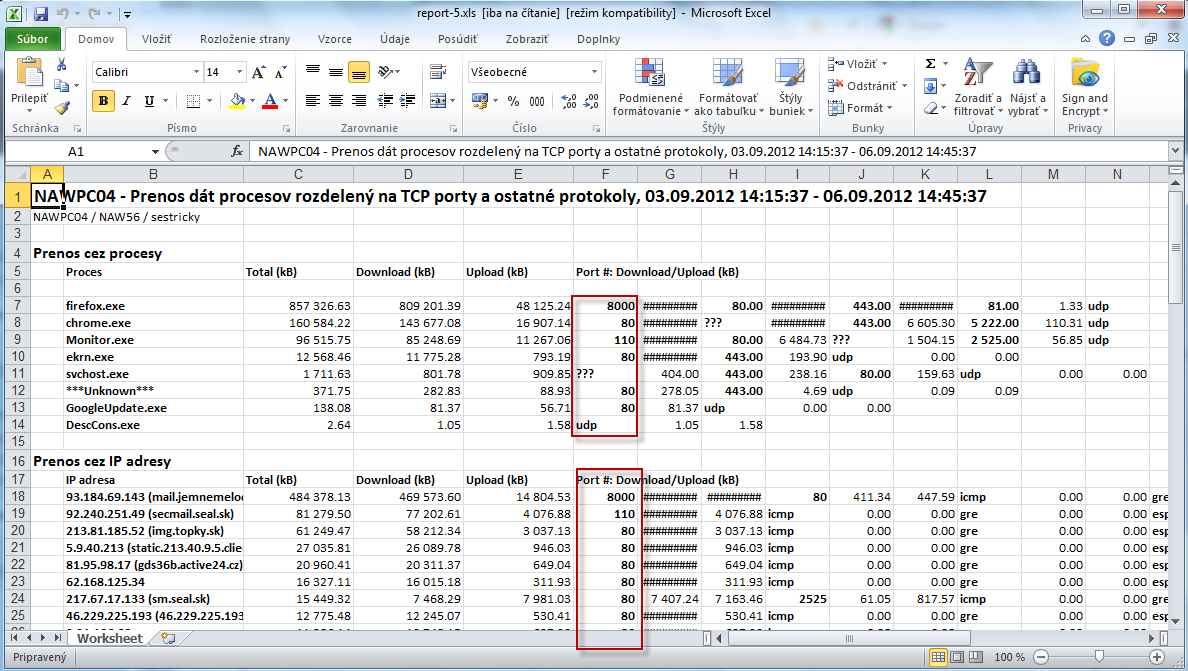Click Sign and Encrypt button
This screenshot has width=1188, height=671.
1085,87
